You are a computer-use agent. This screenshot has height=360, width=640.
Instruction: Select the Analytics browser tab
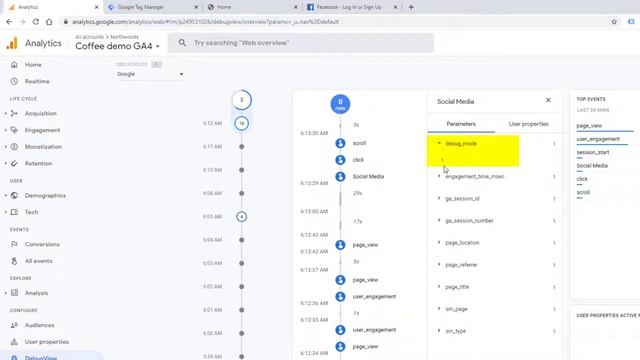tap(51, 7)
